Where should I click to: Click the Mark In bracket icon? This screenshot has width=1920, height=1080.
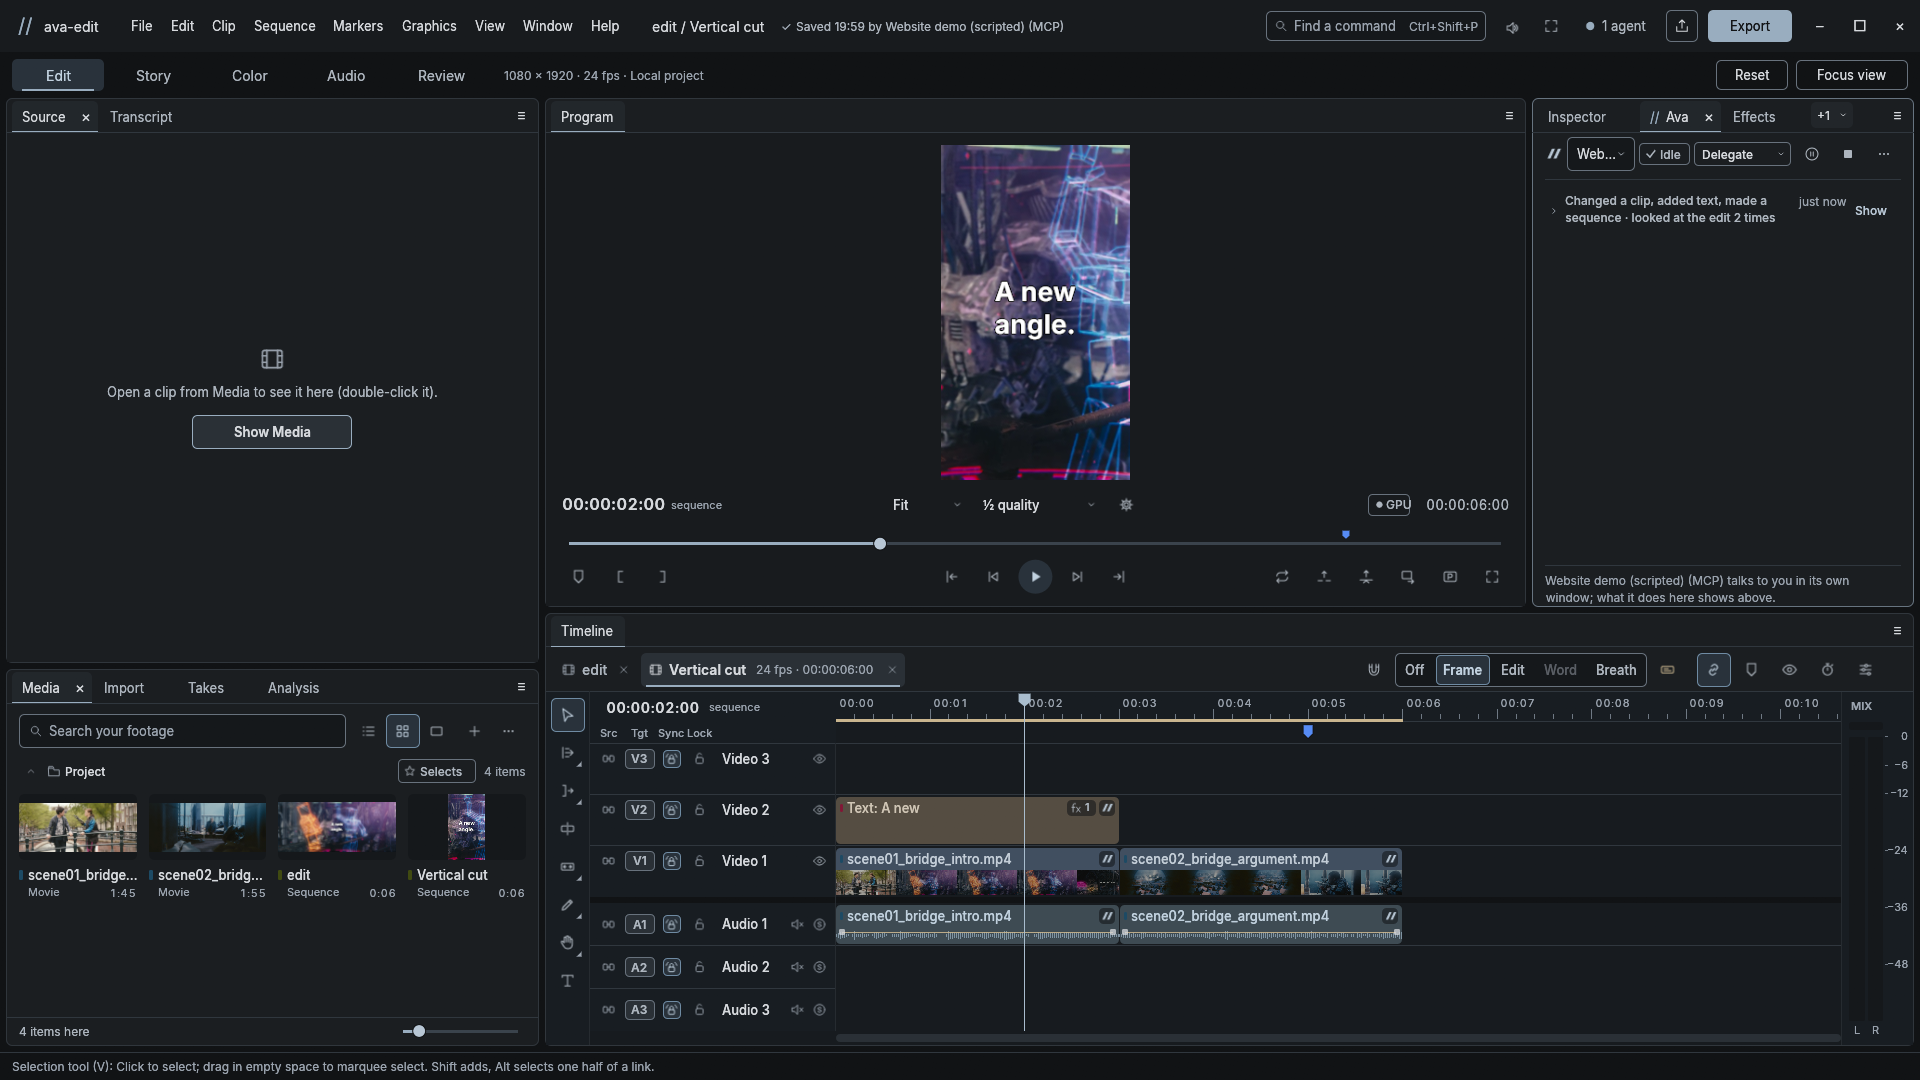click(x=620, y=577)
